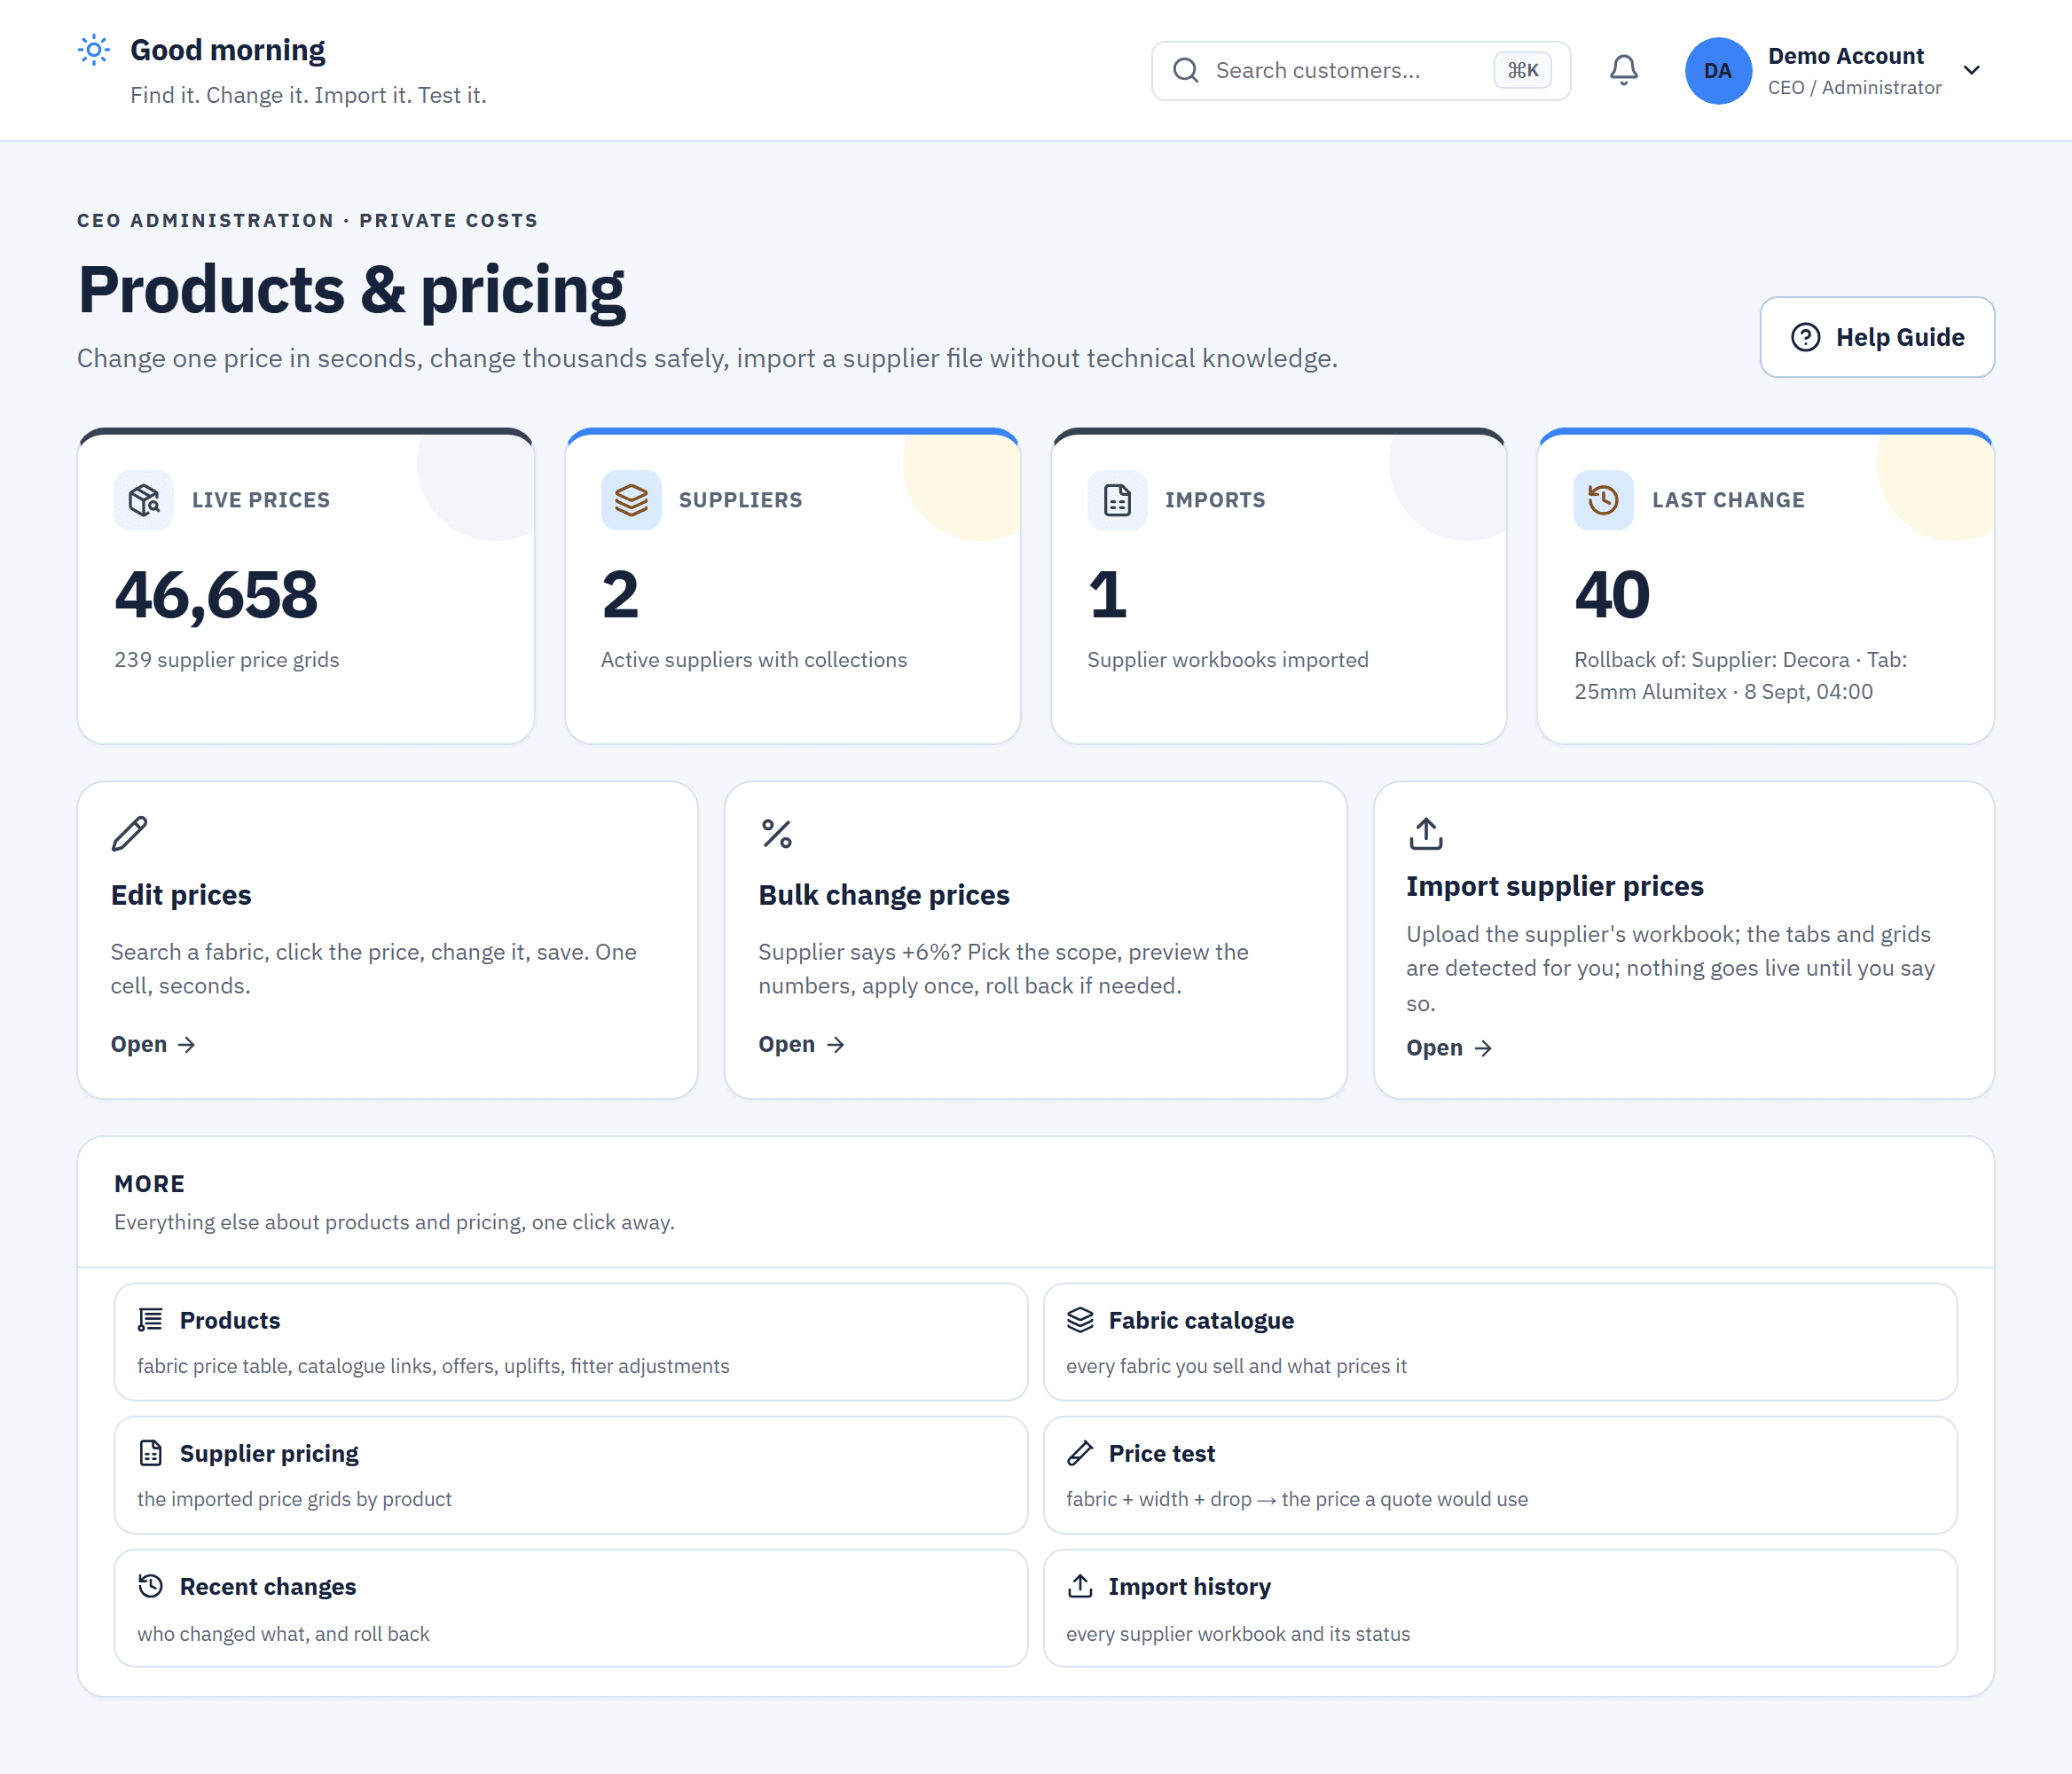2072x1774 pixels.
Task: Click the Recent changes clock icon
Action: [150, 1586]
